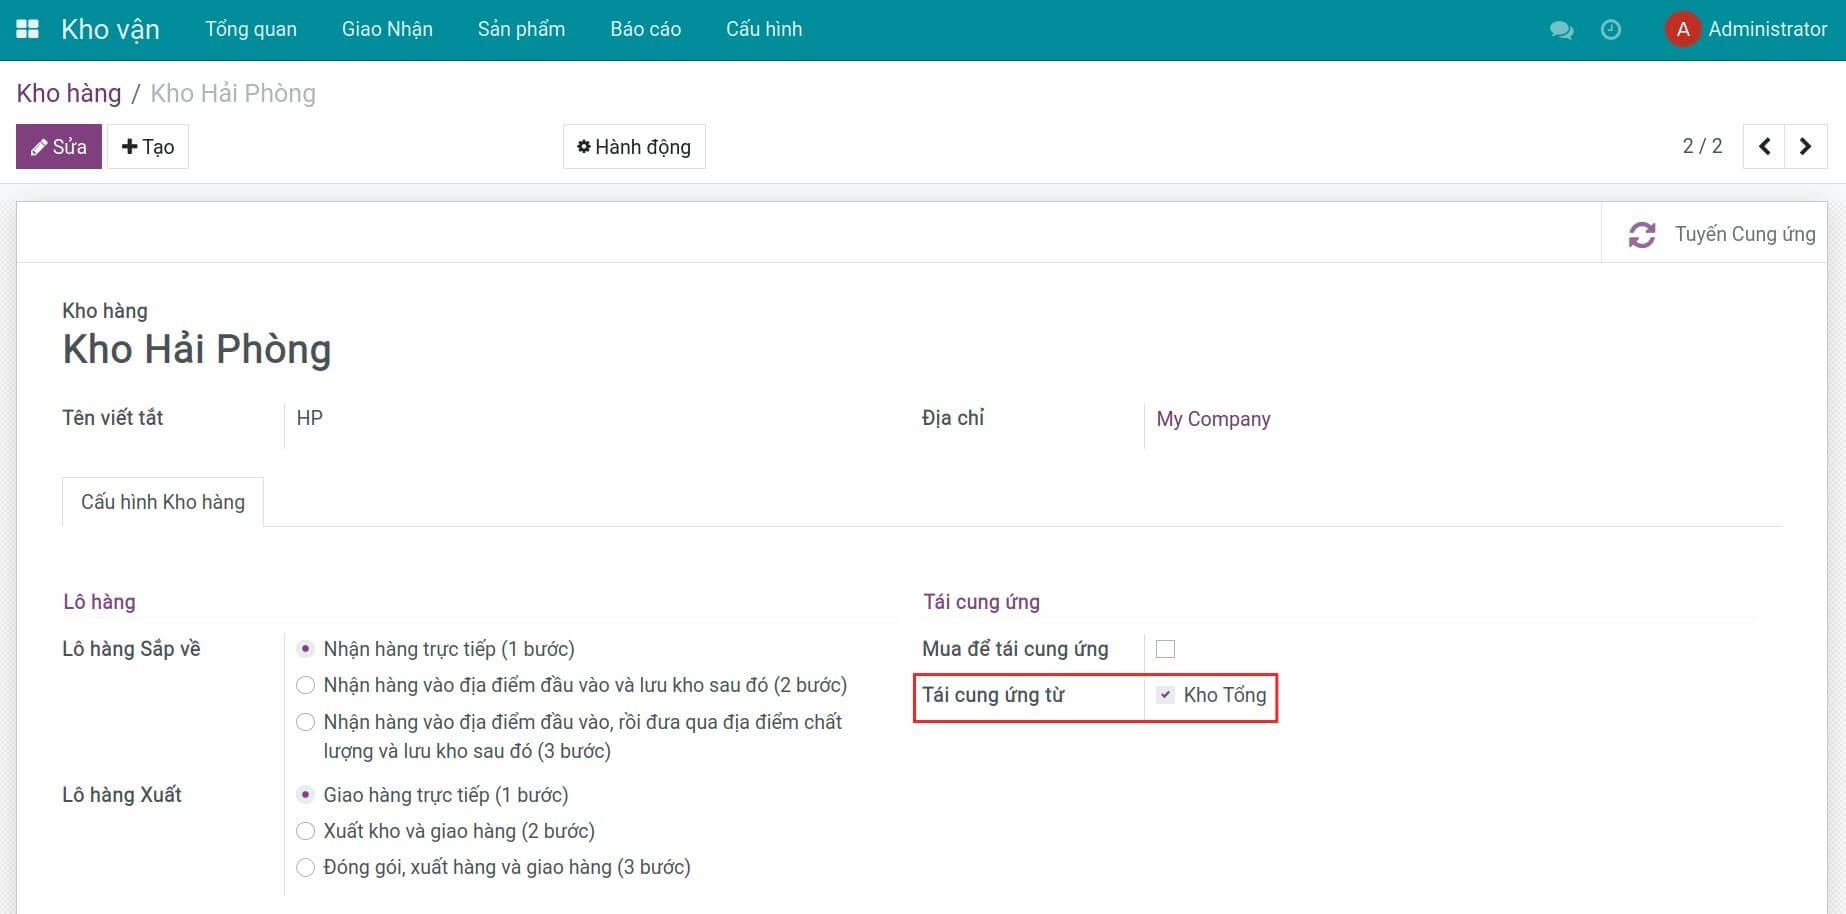Open the apps grid menu

pos(27,28)
